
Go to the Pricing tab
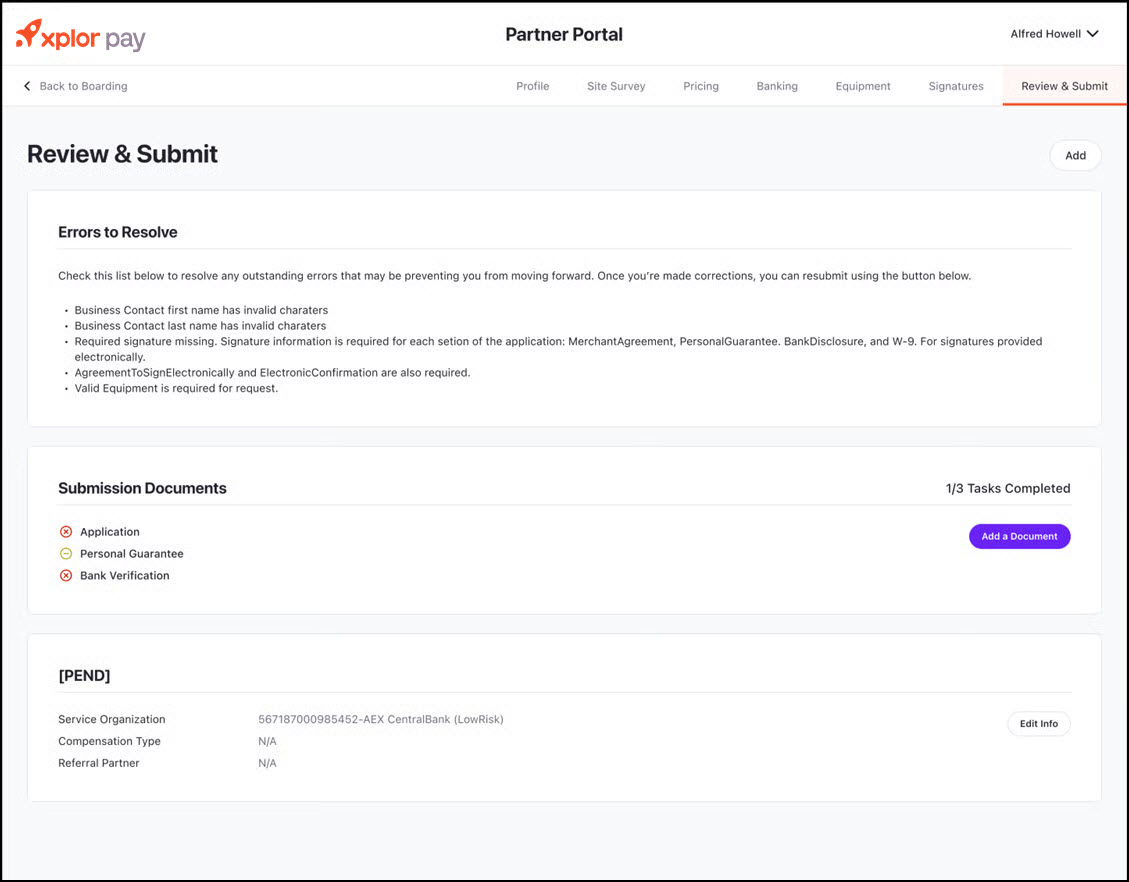click(x=701, y=86)
